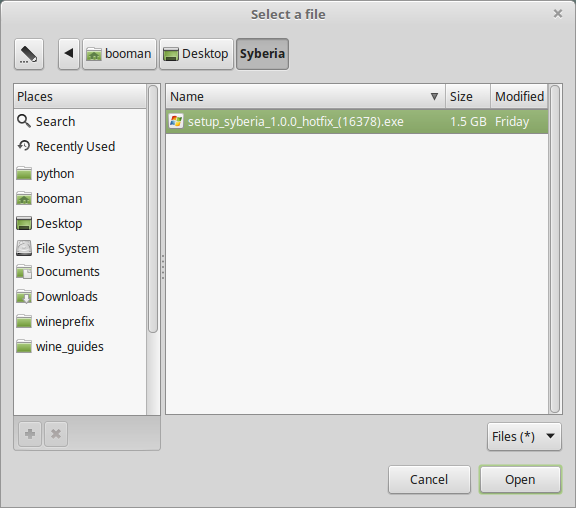This screenshot has width=576, height=508.
Task: Open wineprefix bookmark in Places
Action: click(x=80, y=321)
